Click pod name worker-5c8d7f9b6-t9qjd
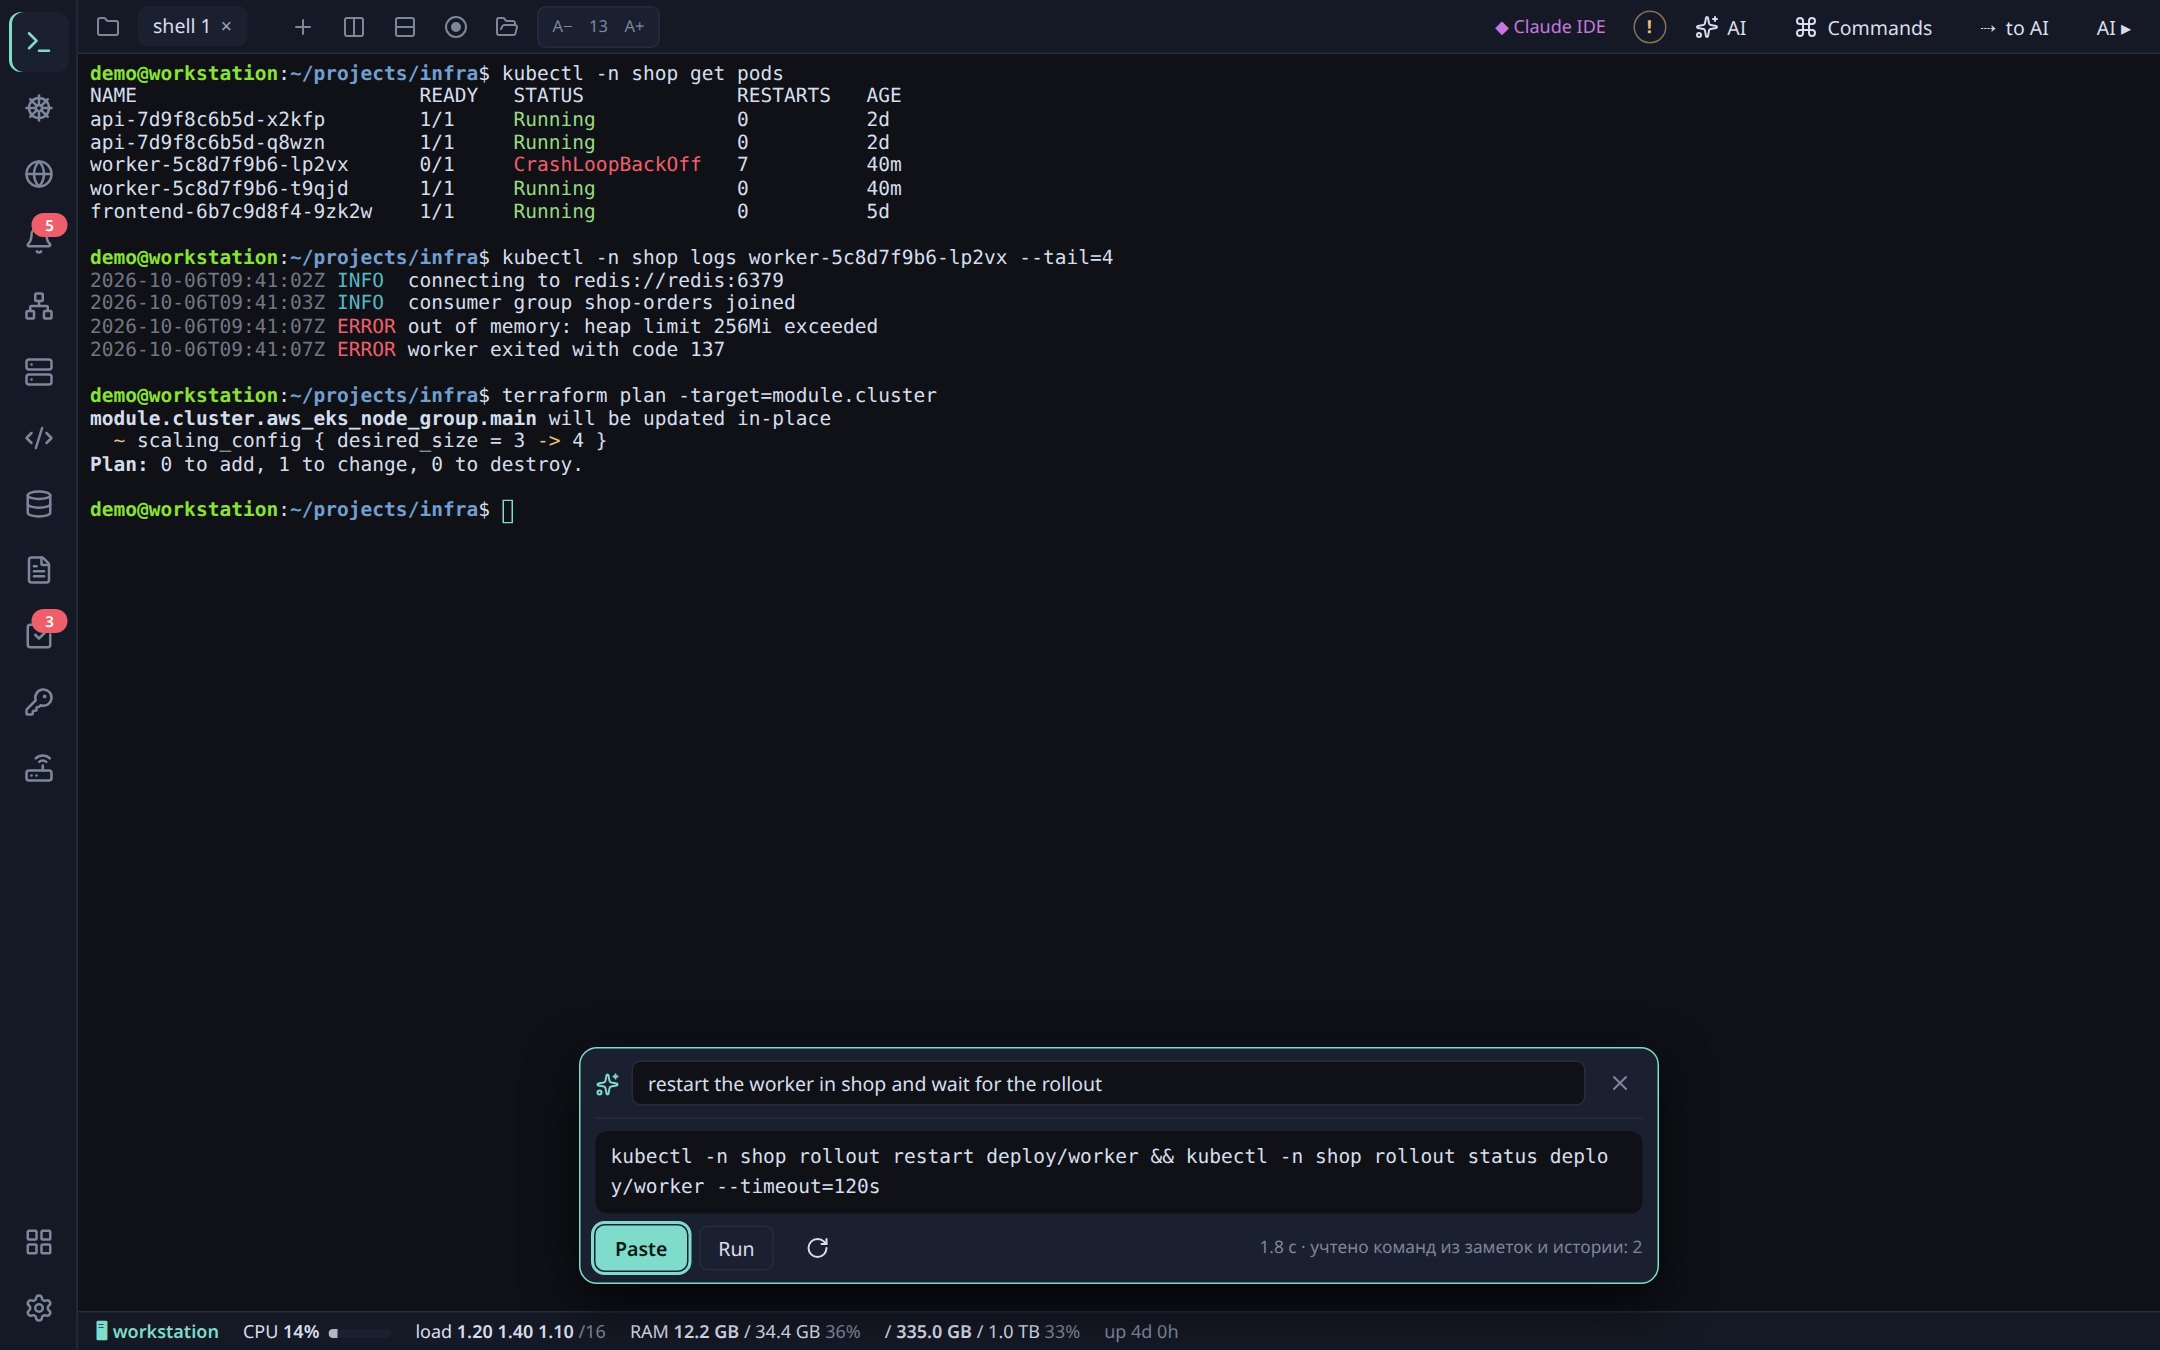This screenshot has height=1350, width=2160. point(219,188)
